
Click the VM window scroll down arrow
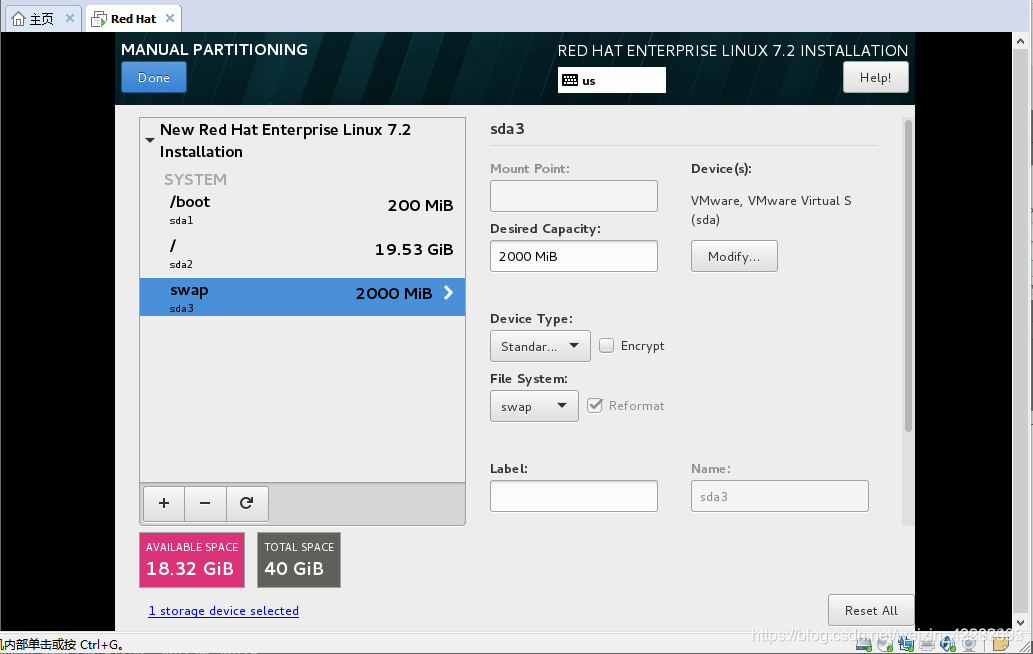point(1020,622)
